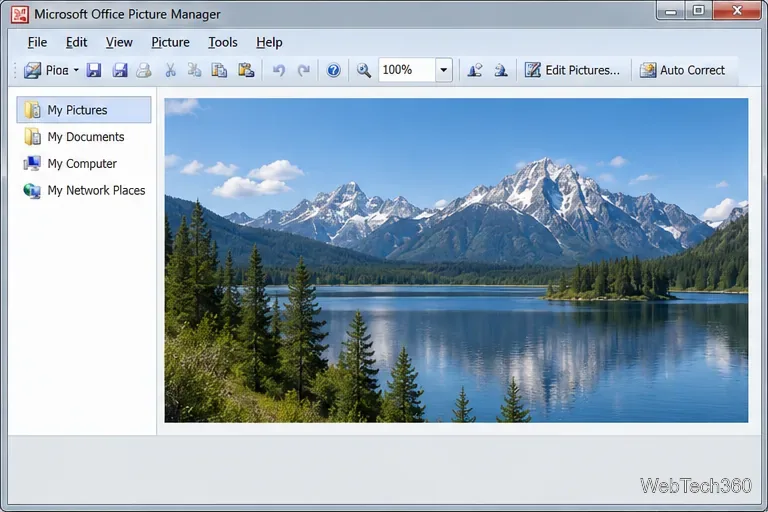The height and width of the screenshot is (512, 768).
Task: Select My Network Places in the sidebar
Action: click(84, 190)
